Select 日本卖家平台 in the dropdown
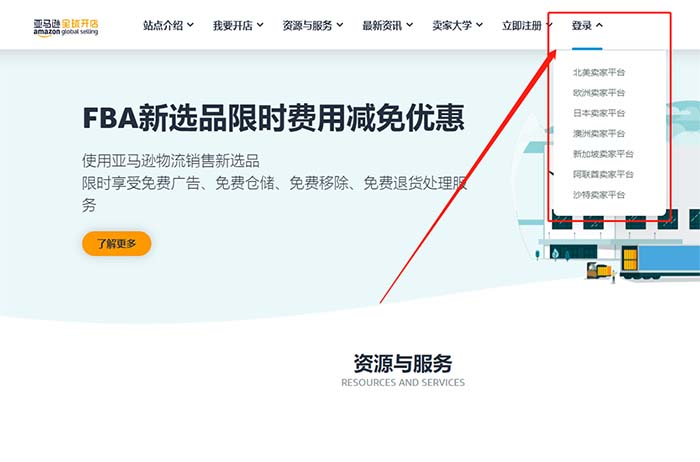 pos(599,113)
